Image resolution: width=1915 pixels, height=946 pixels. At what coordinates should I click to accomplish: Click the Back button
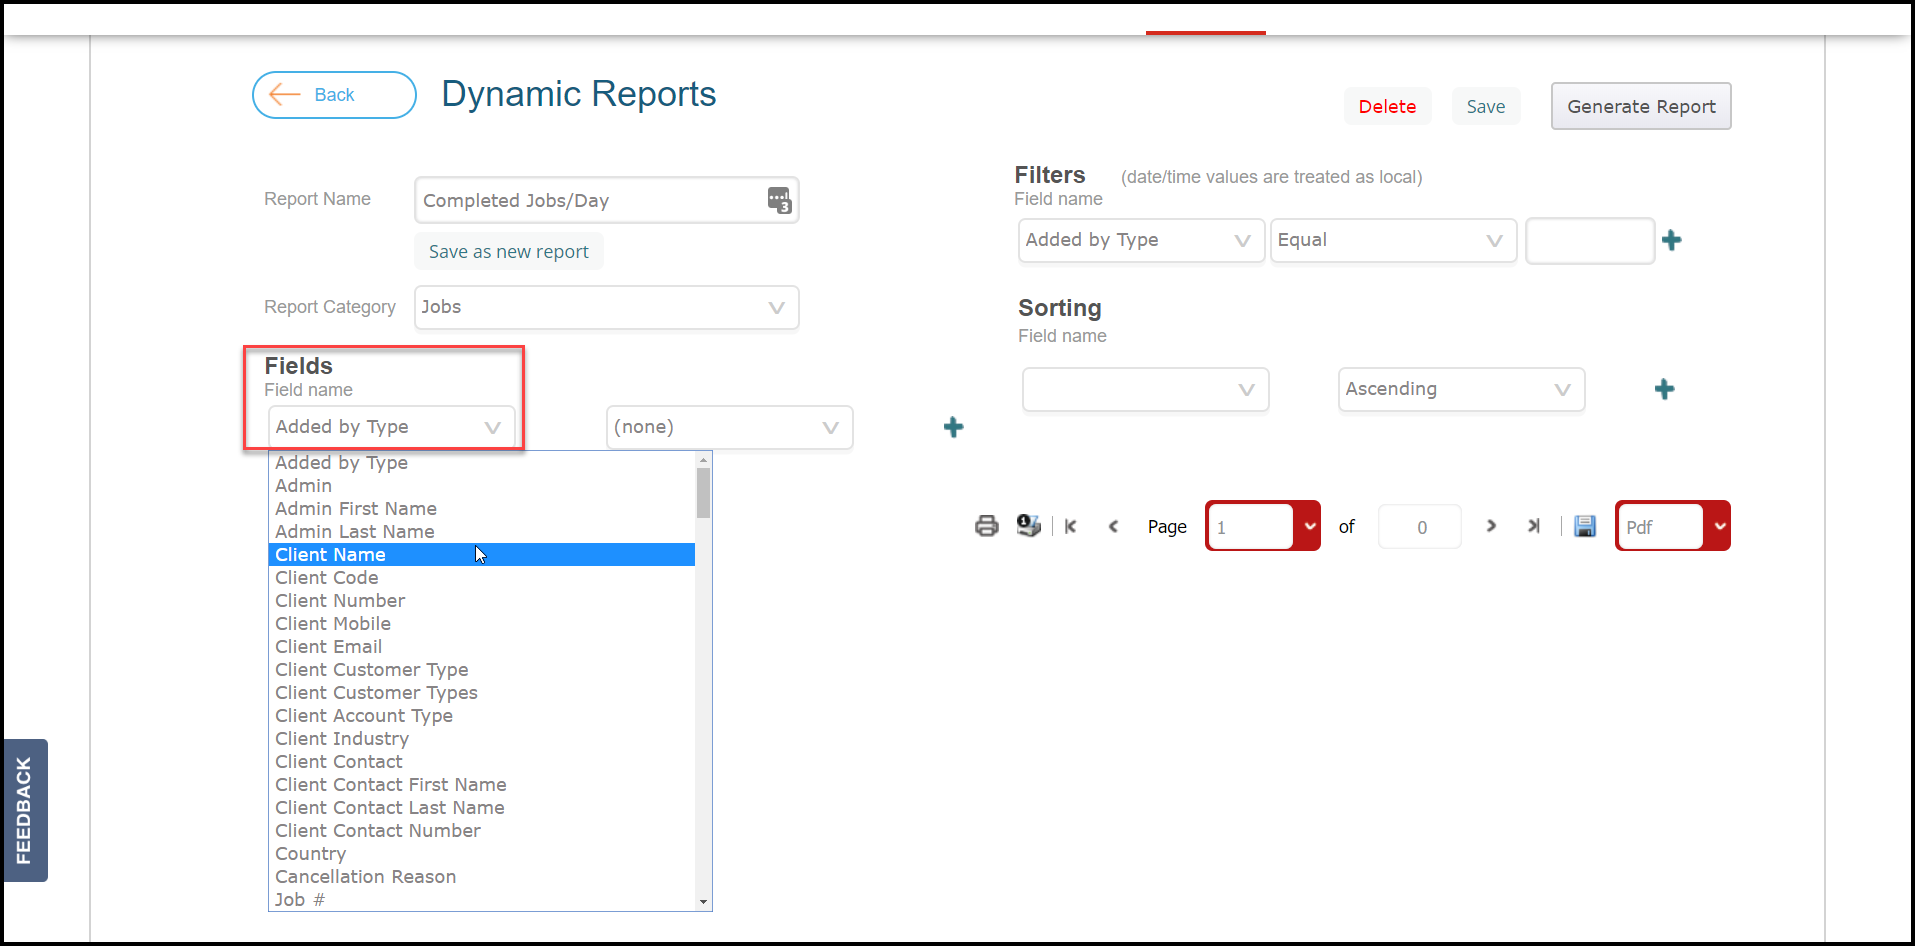[x=334, y=95]
